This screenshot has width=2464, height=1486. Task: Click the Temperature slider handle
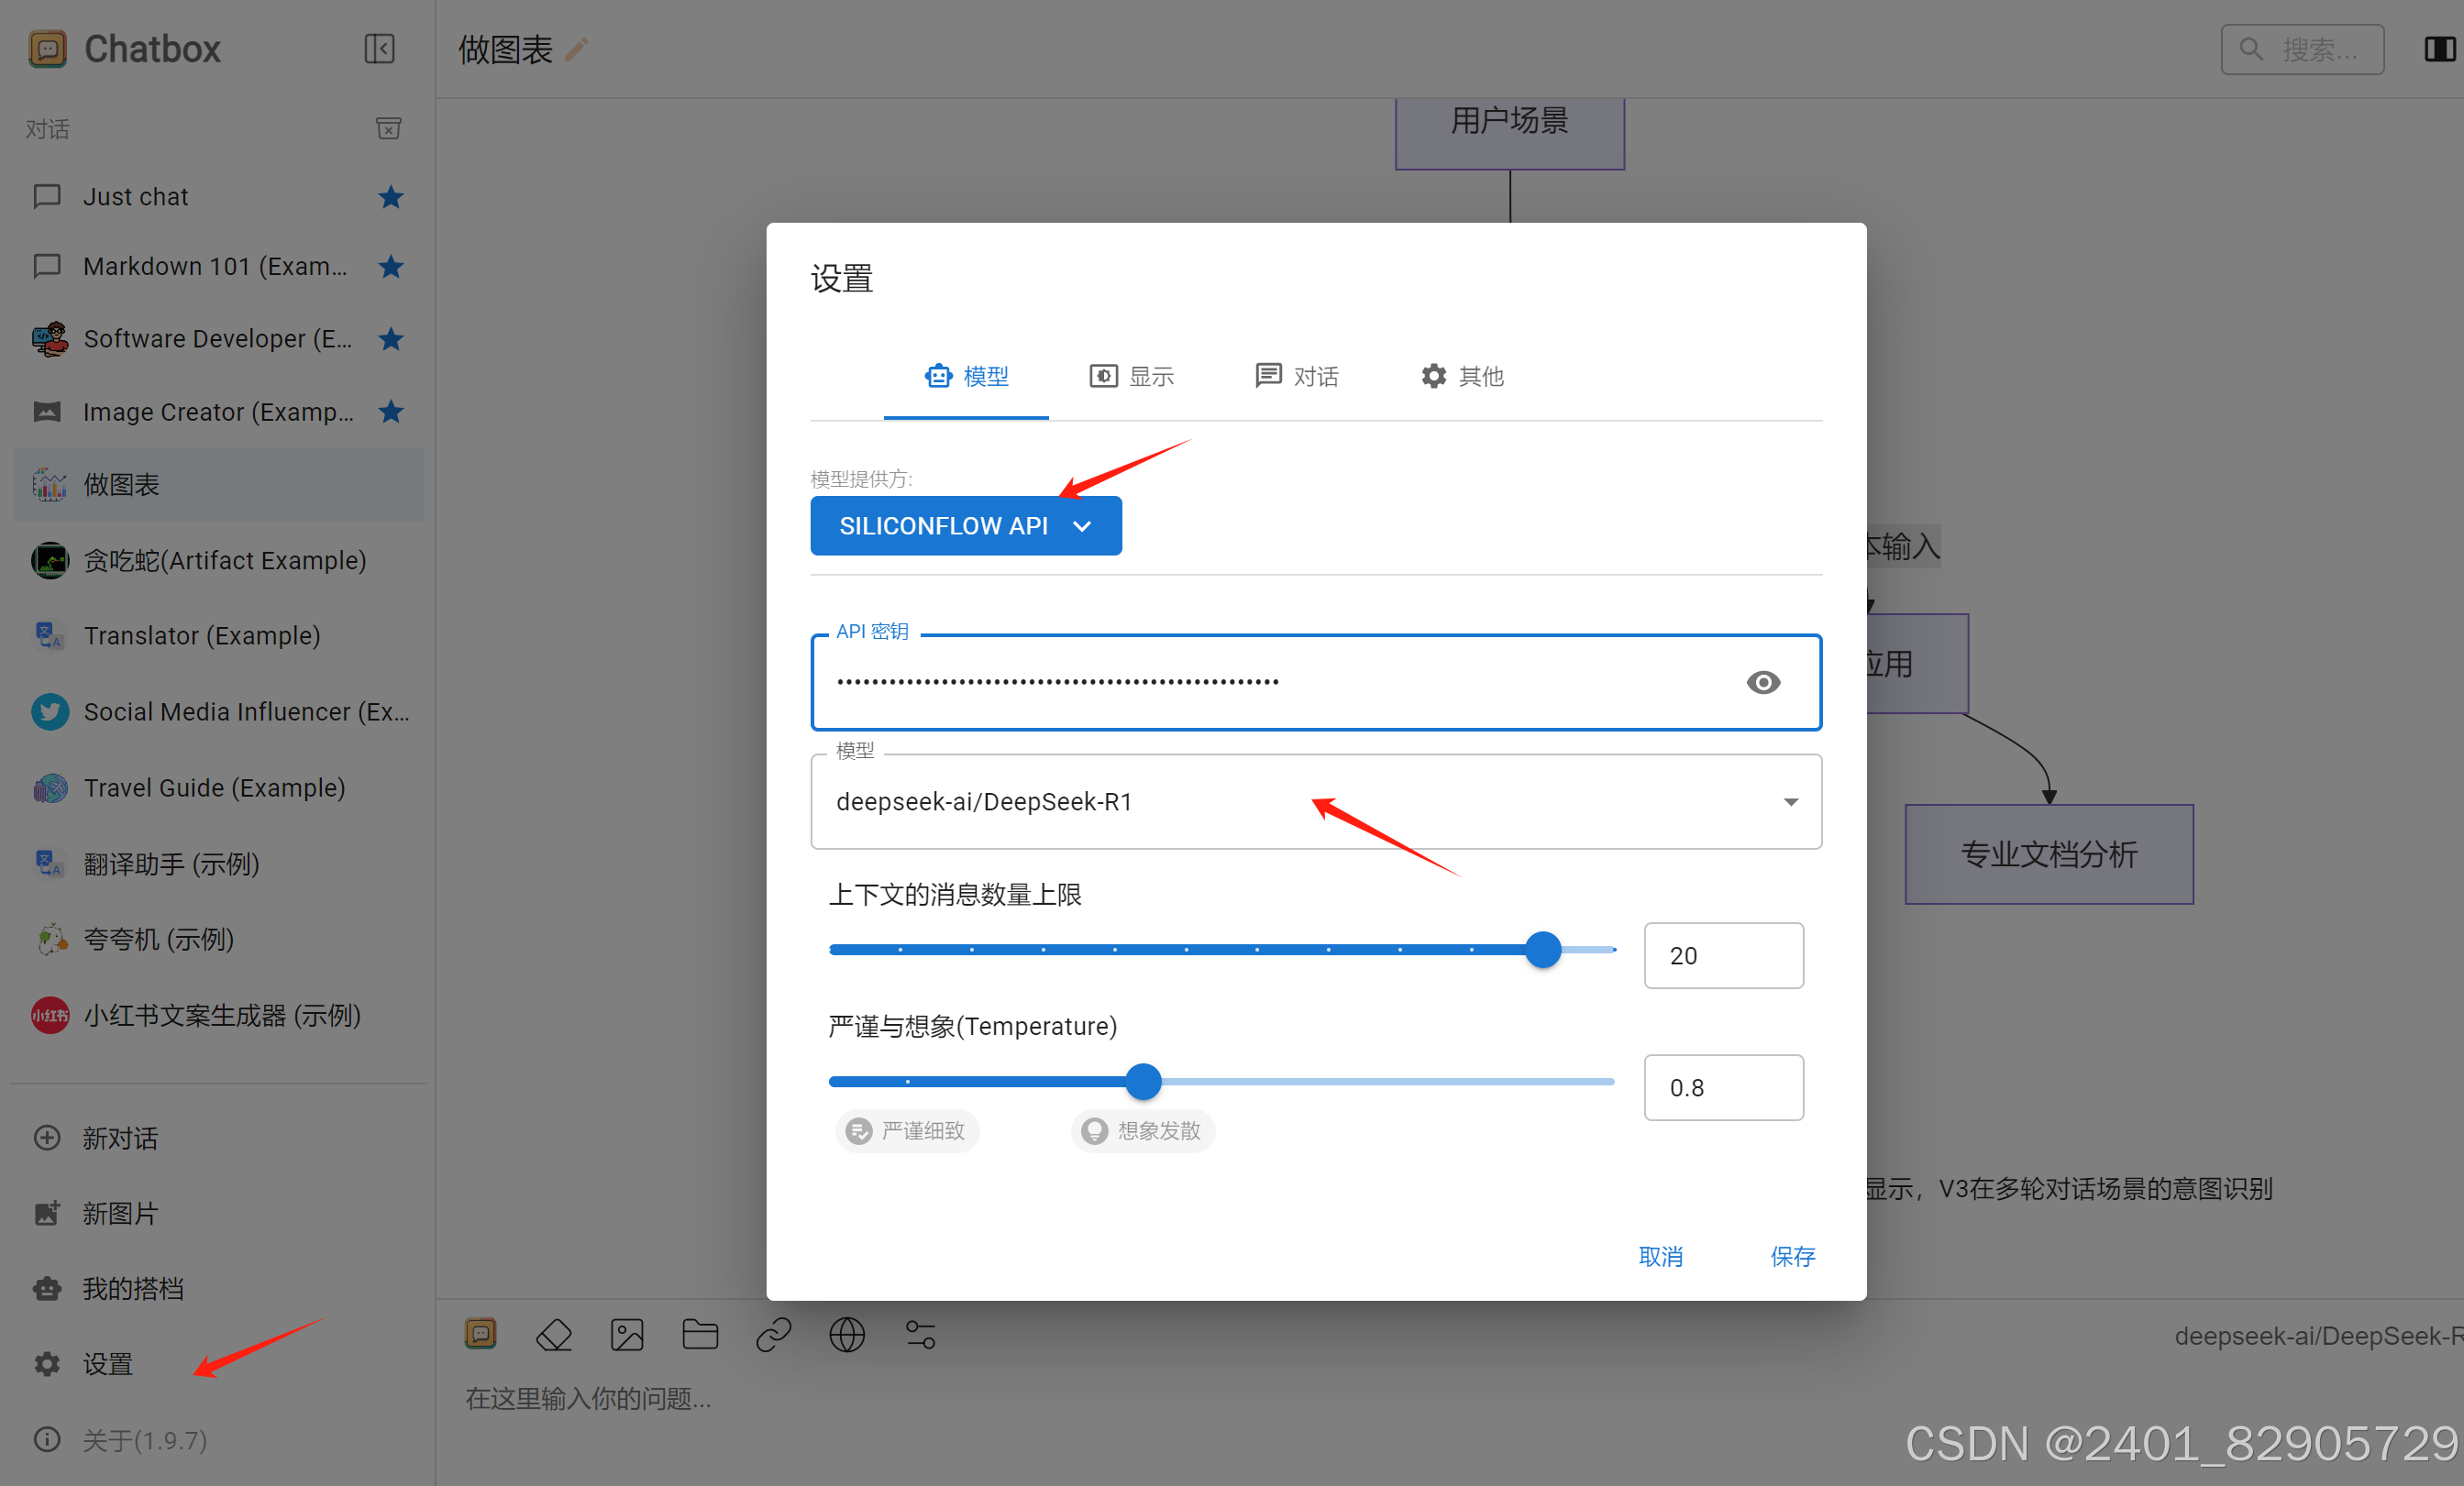[1143, 1081]
